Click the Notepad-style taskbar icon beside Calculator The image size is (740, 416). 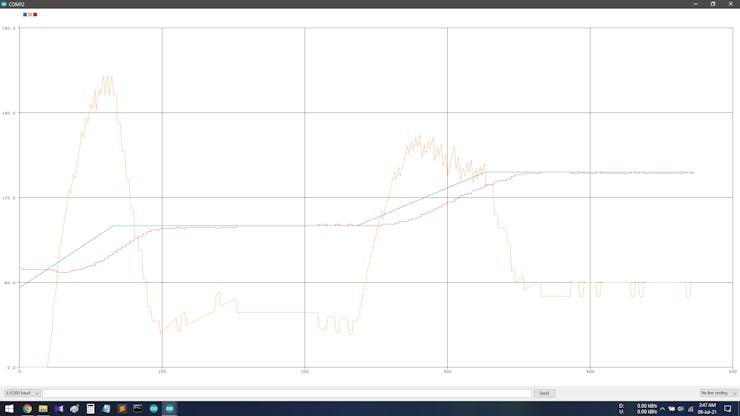(x=106, y=408)
